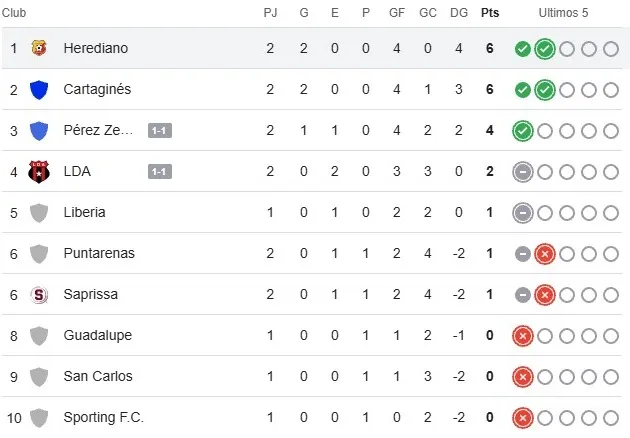Open the Cartaginés team link
The width and height of the screenshot is (630, 438).
point(97,89)
